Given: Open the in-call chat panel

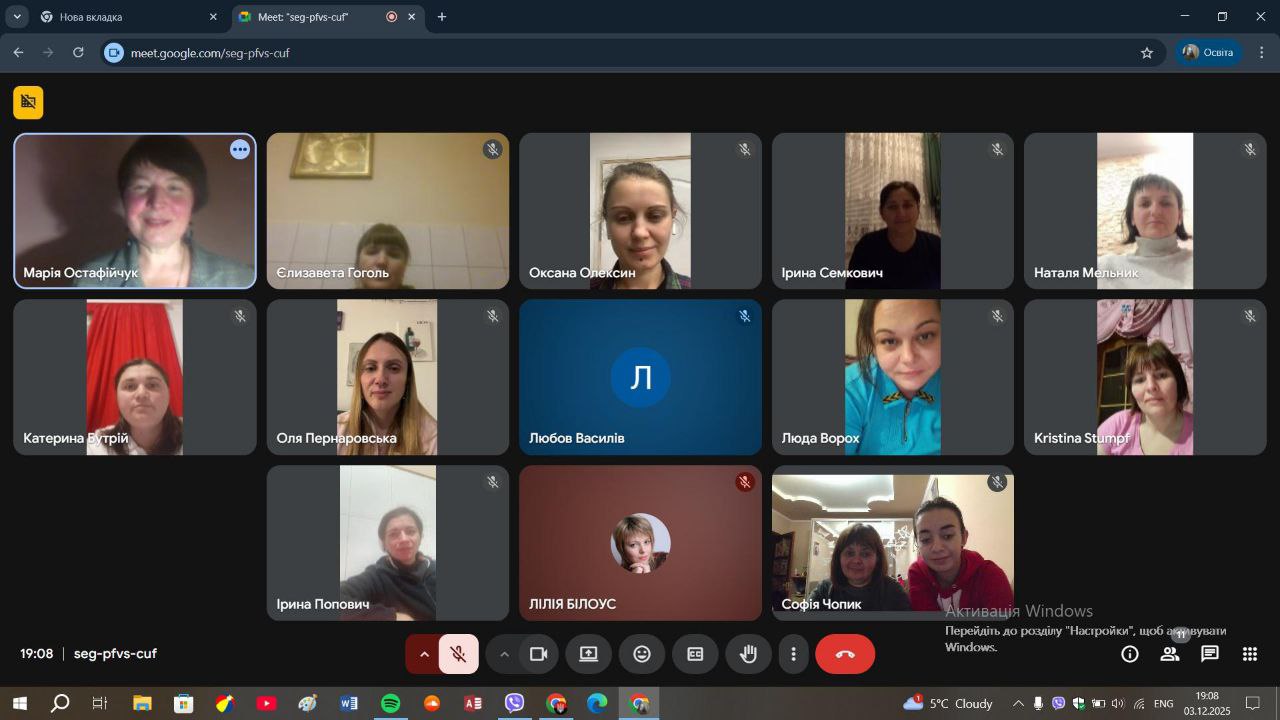Looking at the screenshot, I should pos(1210,654).
